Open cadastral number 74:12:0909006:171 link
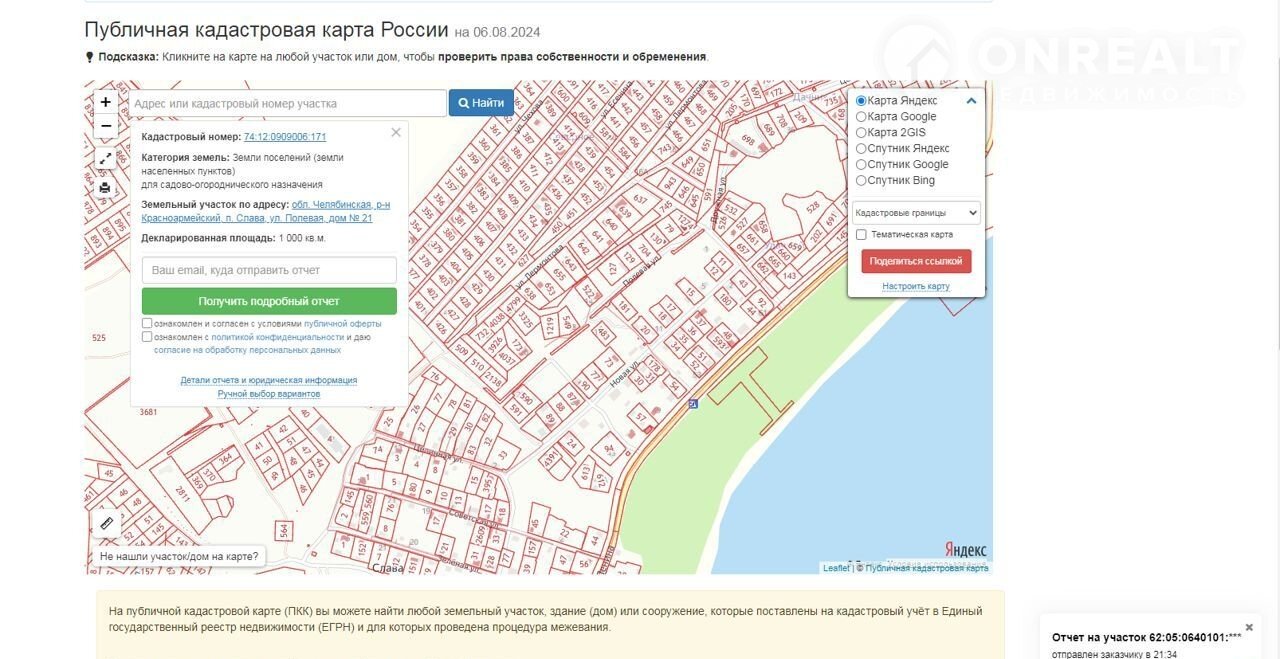 tap(285, 137)
